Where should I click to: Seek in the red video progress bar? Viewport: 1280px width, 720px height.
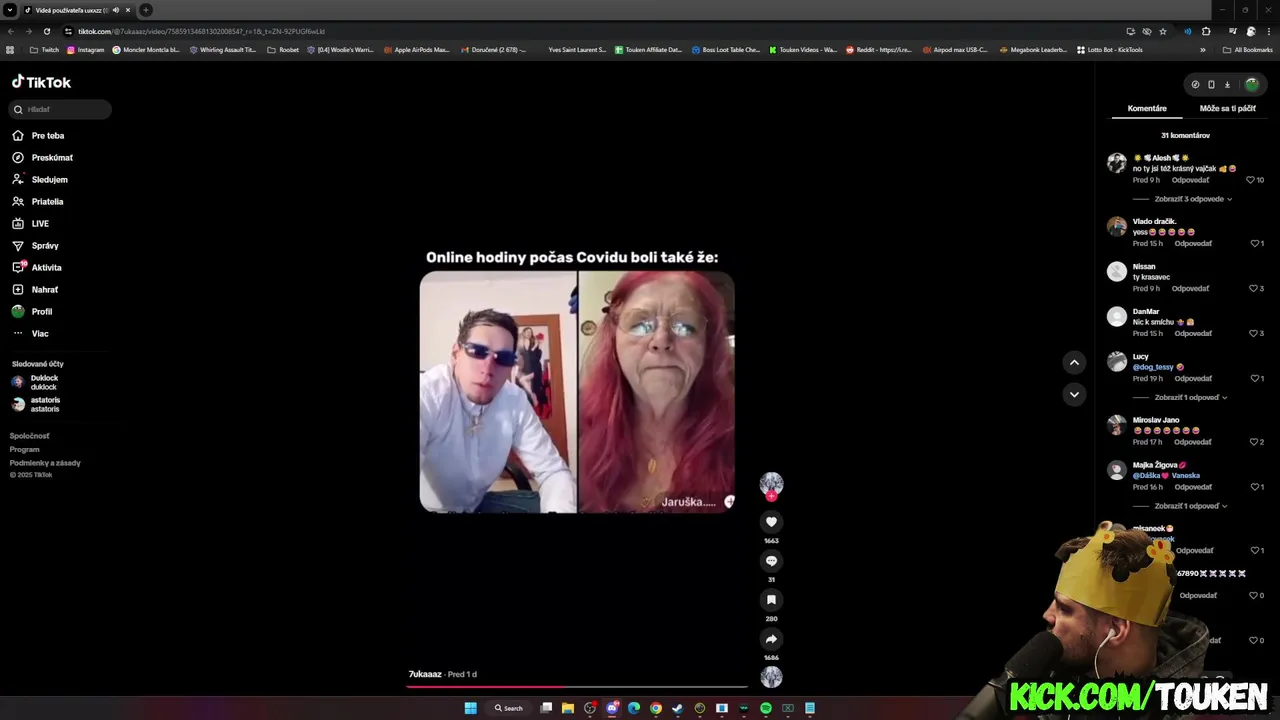click(577, 687)
